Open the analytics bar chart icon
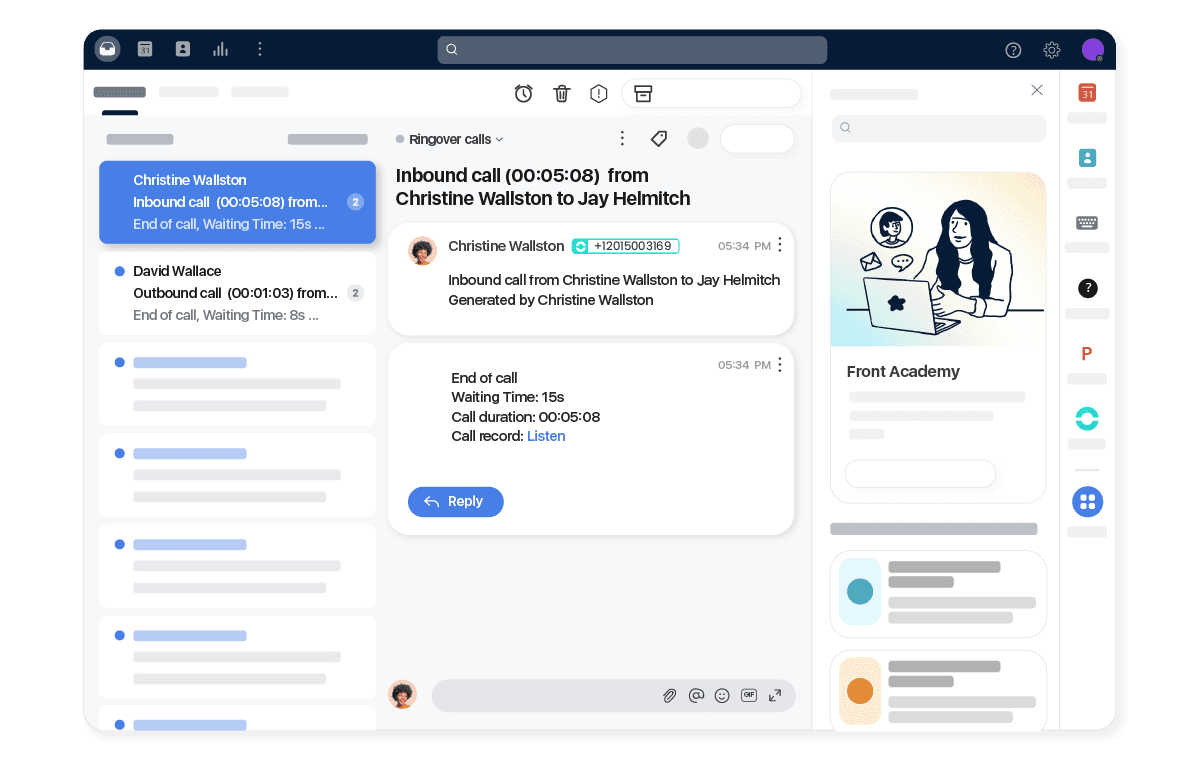This screenshot has width=1200, height=760. (221, 49)
